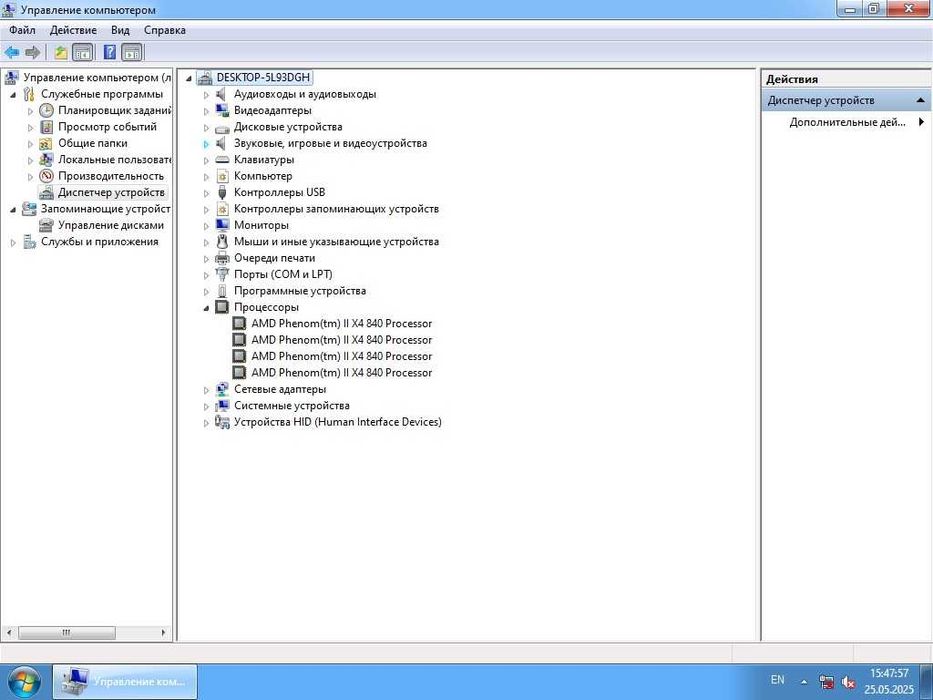Select the Очереди печати printer icon
This screenshot has width=933, height=700.
(222, 258)
